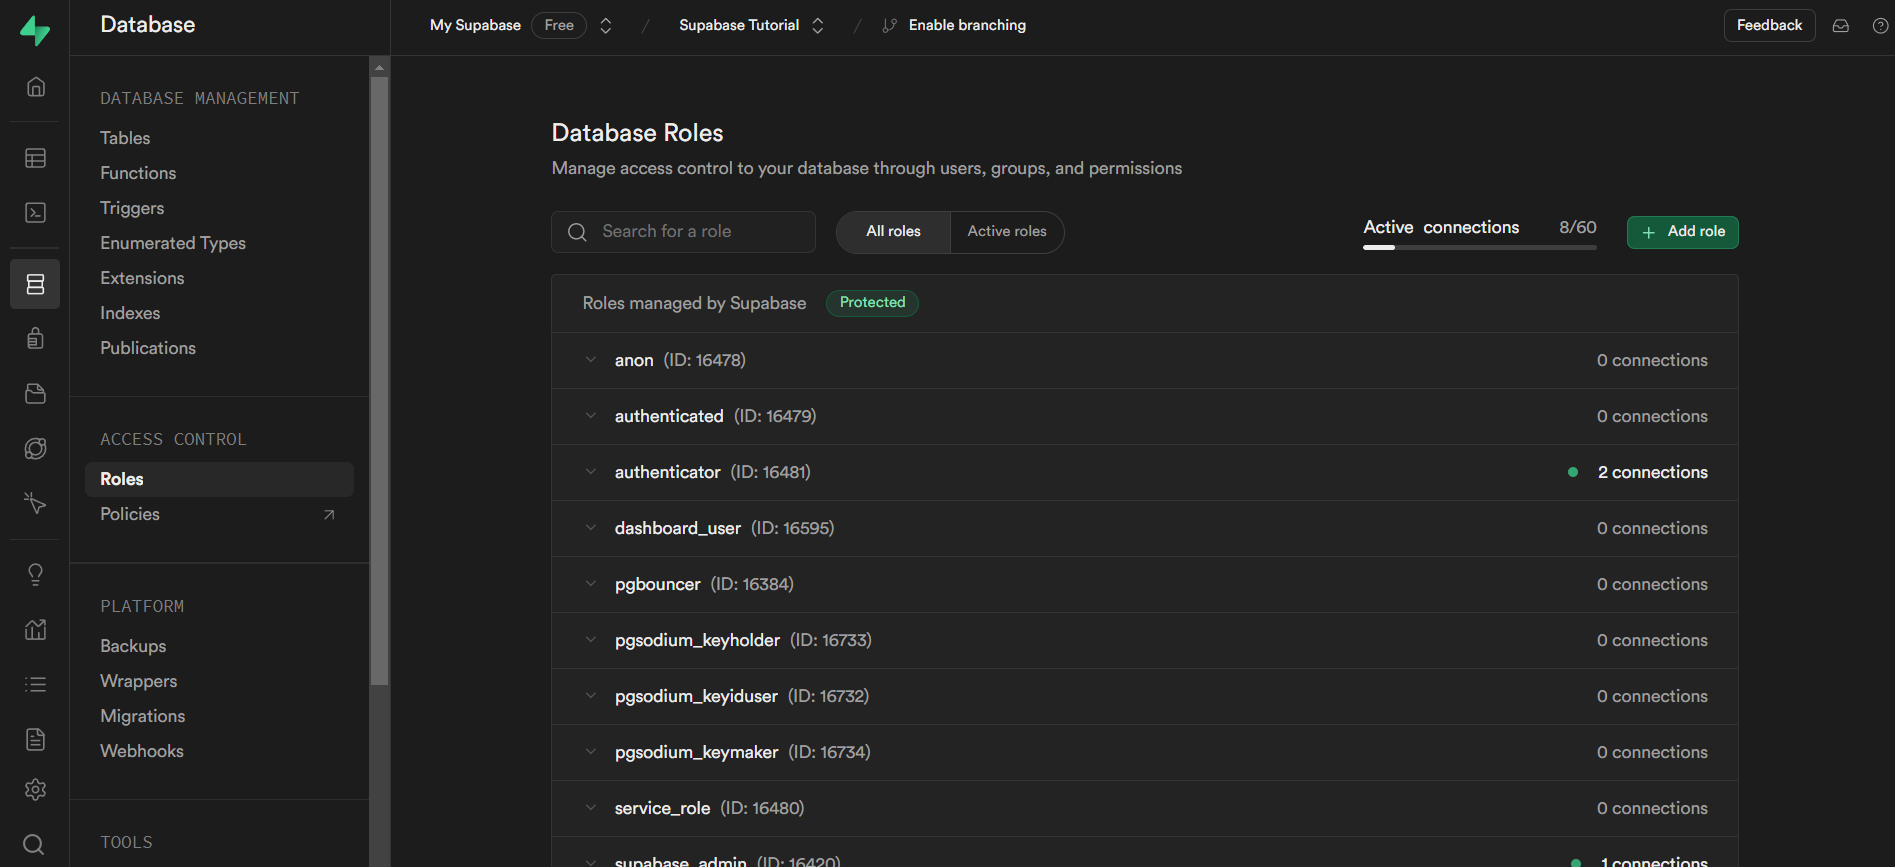Open the Reports chart icon
The width and height of the screenshot is (1895, 867).
tap(35, 629)
